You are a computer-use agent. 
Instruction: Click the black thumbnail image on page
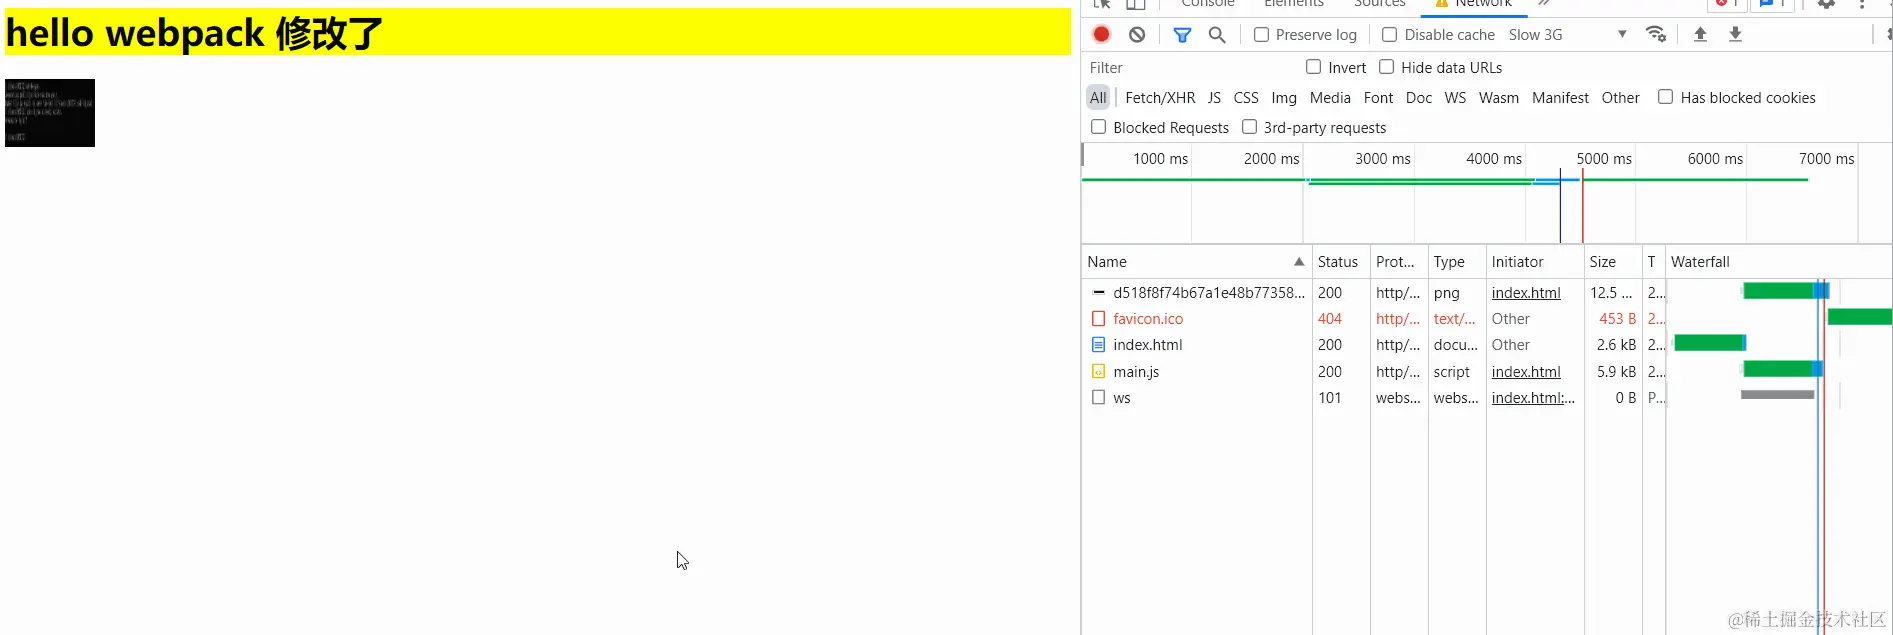click(x=50, y=113)
